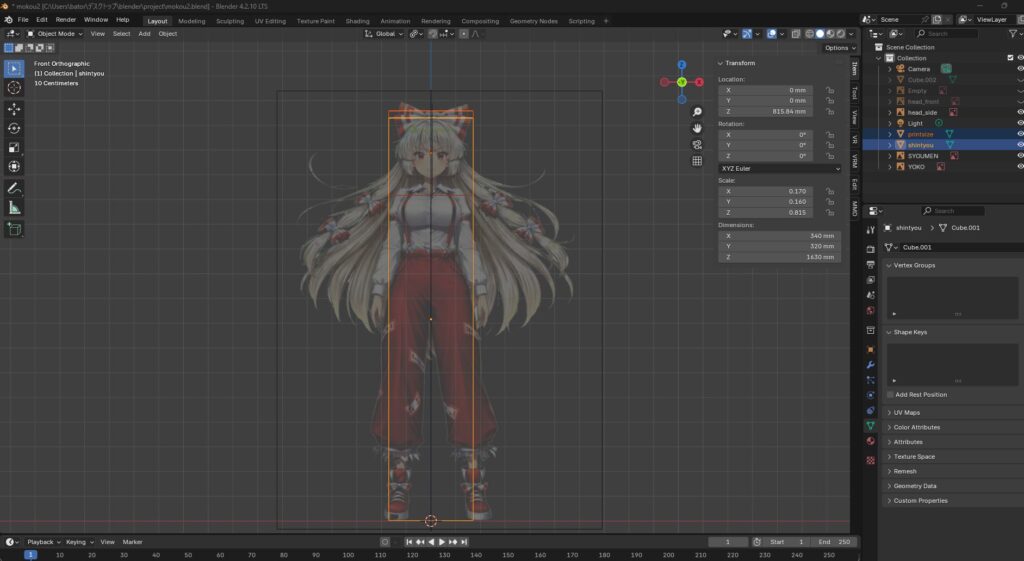Pick the Scale tool
Viewport: 1024px width, 561px height.
pyautogui.click(x=15, y=147)
